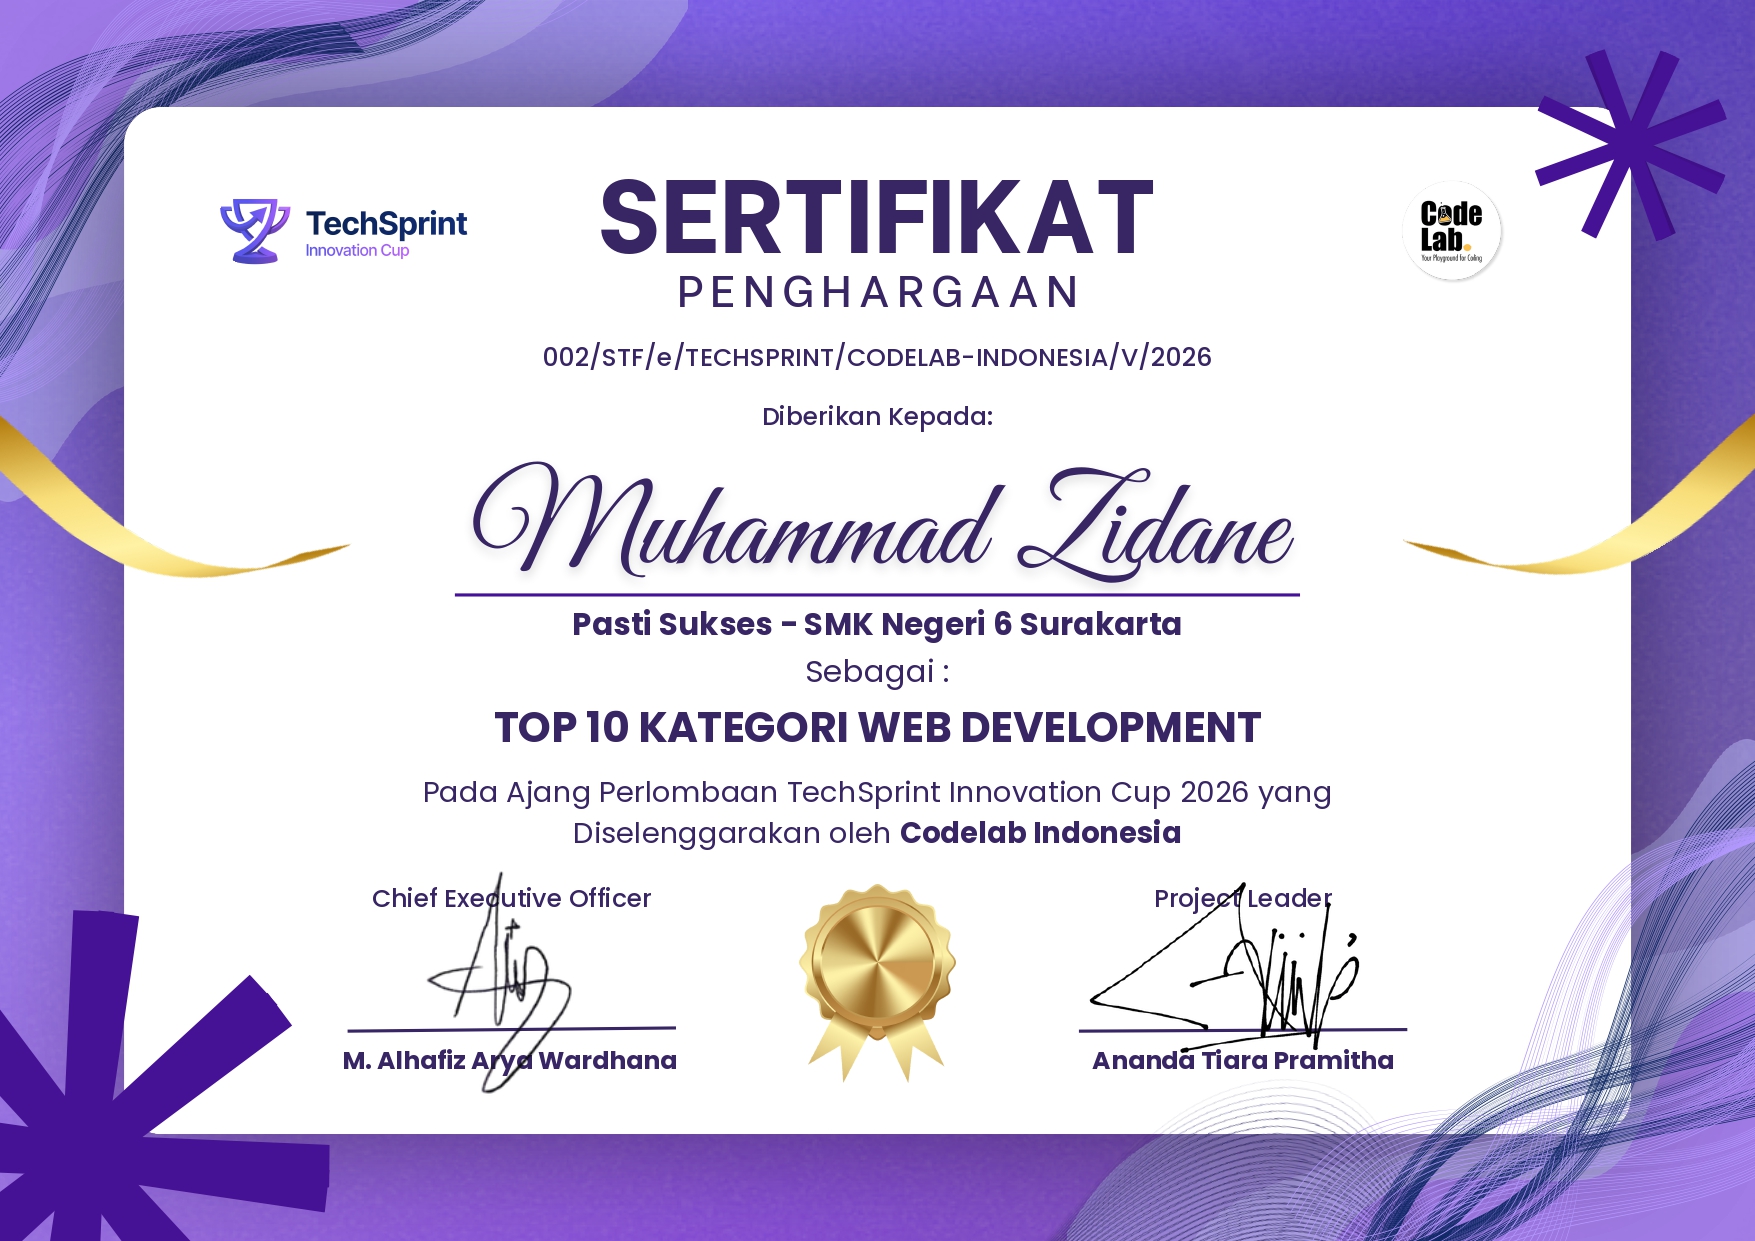Viewport: 1755px width, 1241px height.
Task: Click the bold "Codelab Indonesia" text
Action: pos(1040,833)
